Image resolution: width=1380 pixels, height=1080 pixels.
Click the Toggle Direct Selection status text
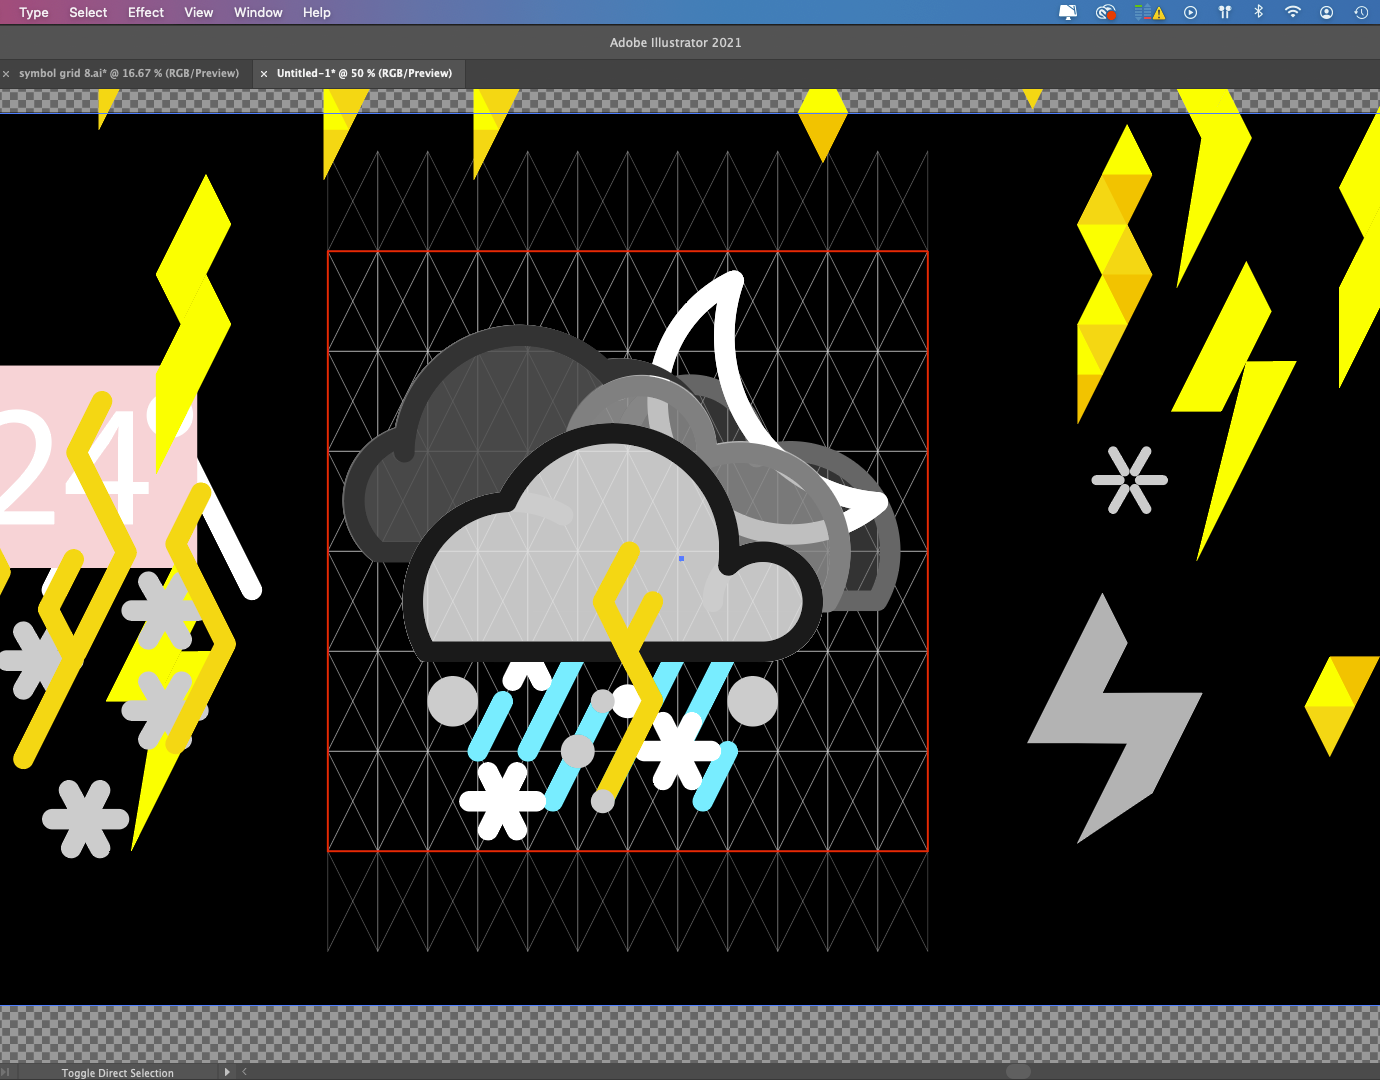pyautogui.click(x=118, y=1073)
